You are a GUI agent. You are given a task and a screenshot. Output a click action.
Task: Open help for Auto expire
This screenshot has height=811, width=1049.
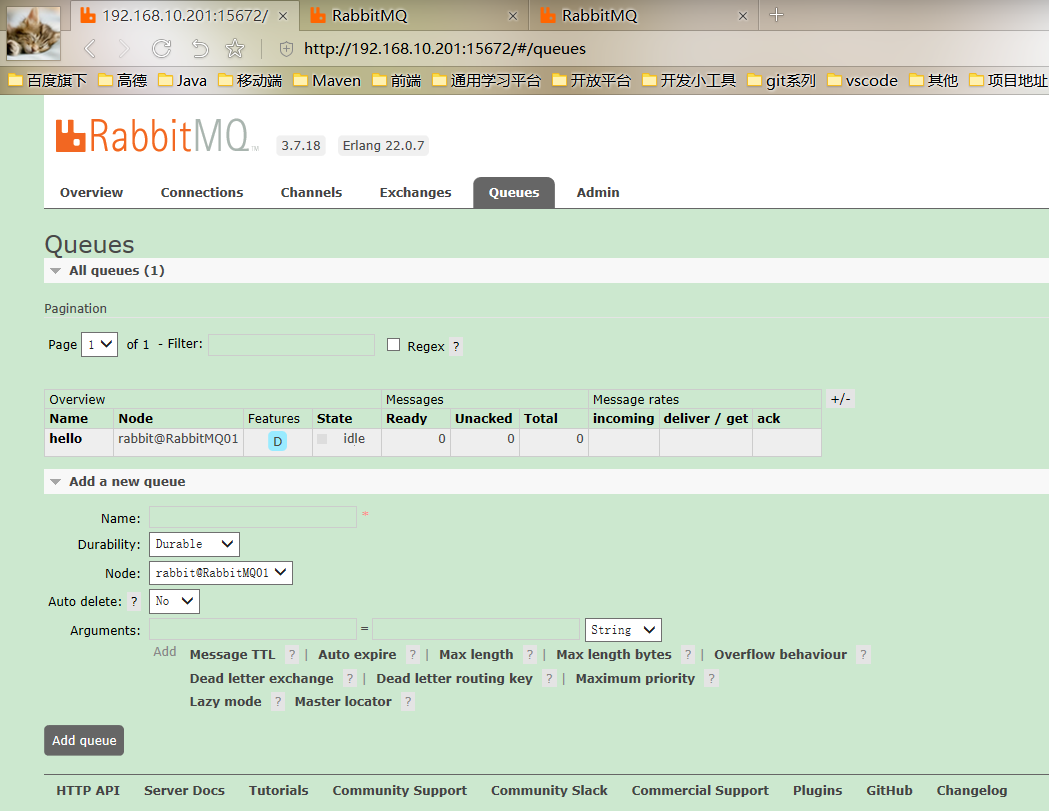tap(413, 654)
